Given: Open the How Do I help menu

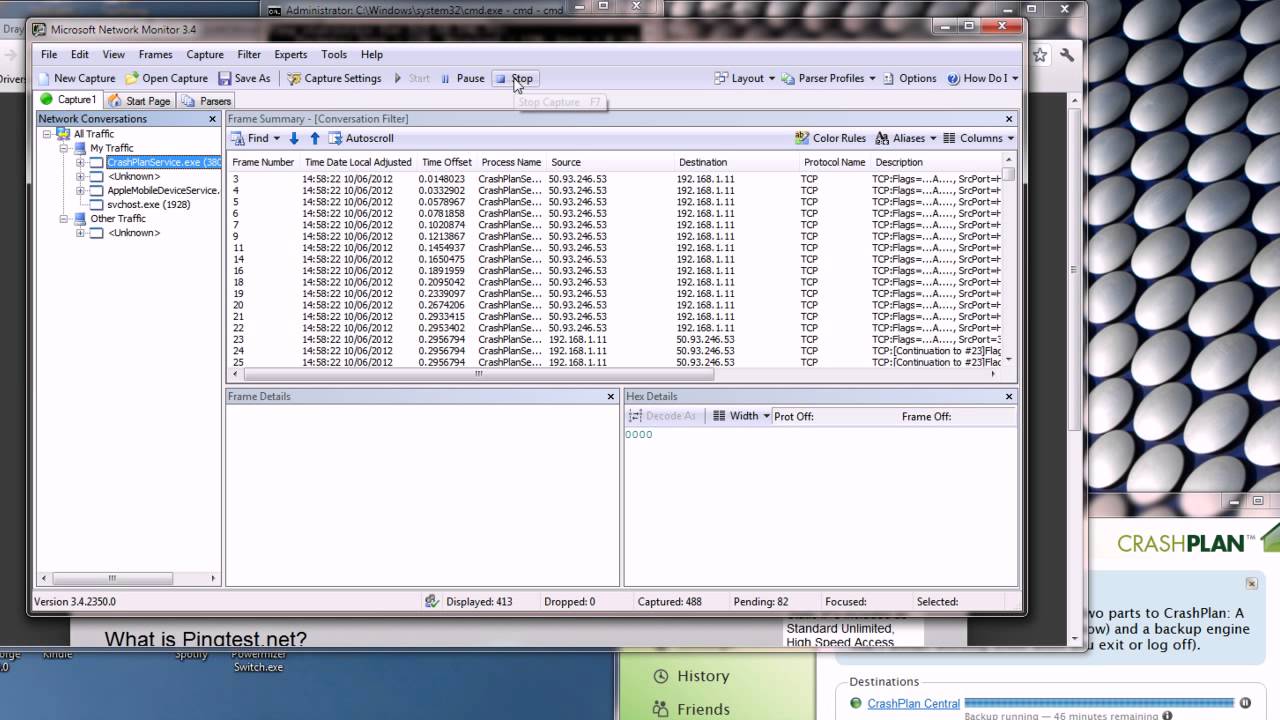Looking at the screenshot, I should [x=982, y=78].
